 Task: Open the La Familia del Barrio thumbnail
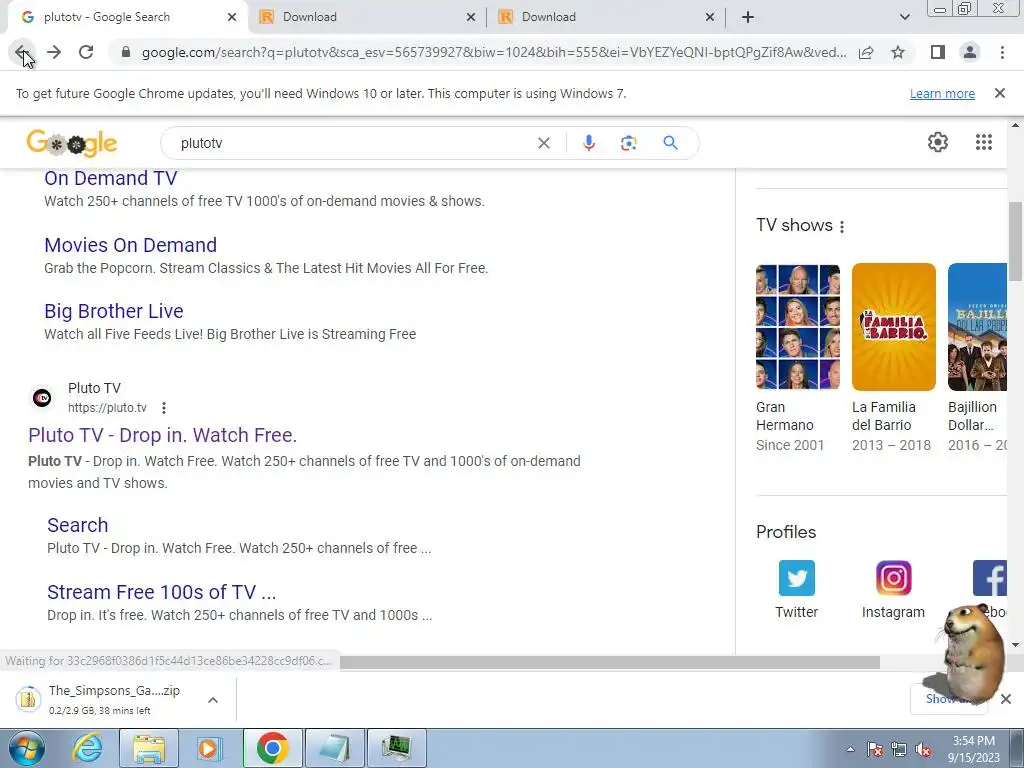tap(893, 327)
